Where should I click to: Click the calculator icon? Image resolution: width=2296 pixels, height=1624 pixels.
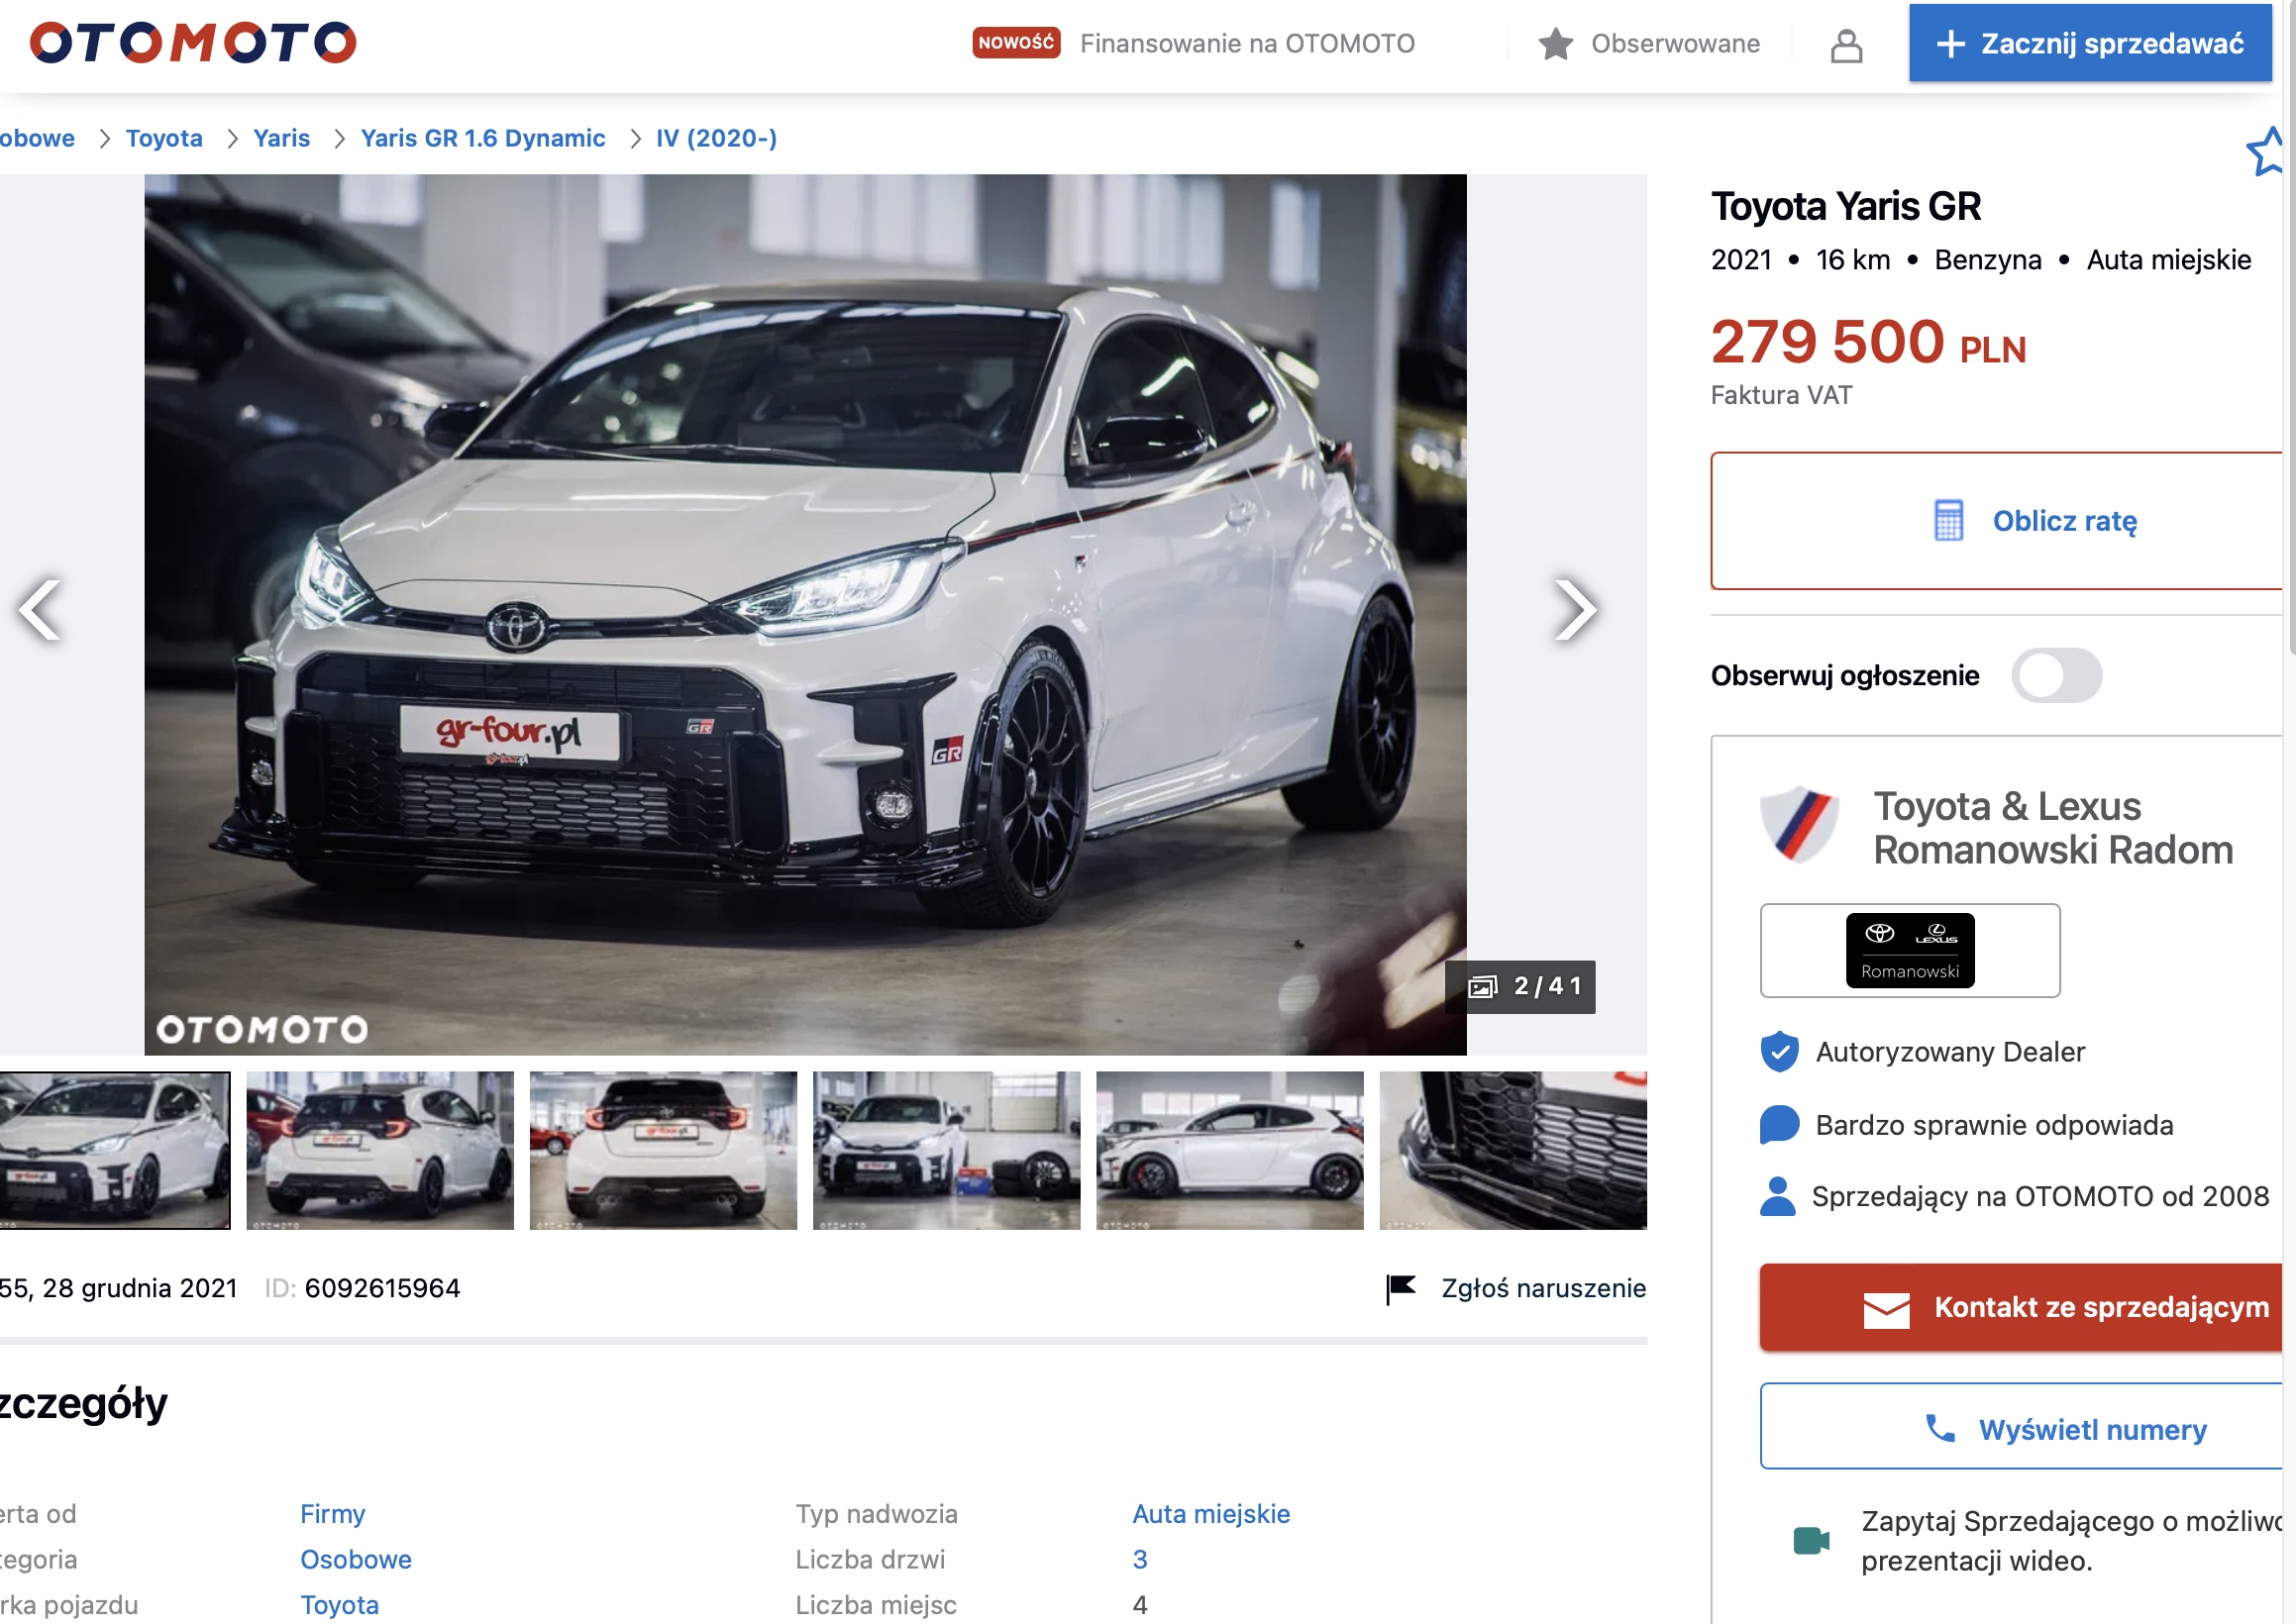(x=1948, y=520)
